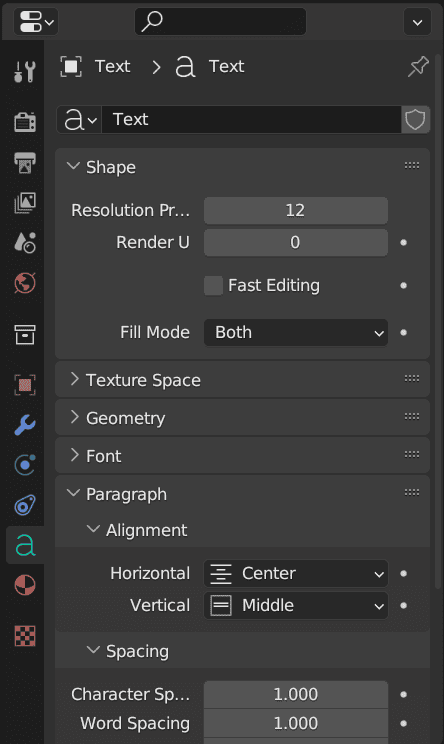The image size is (444, 744).
Task: Click the Character Spacing value field
Action: tap(296, 695)
